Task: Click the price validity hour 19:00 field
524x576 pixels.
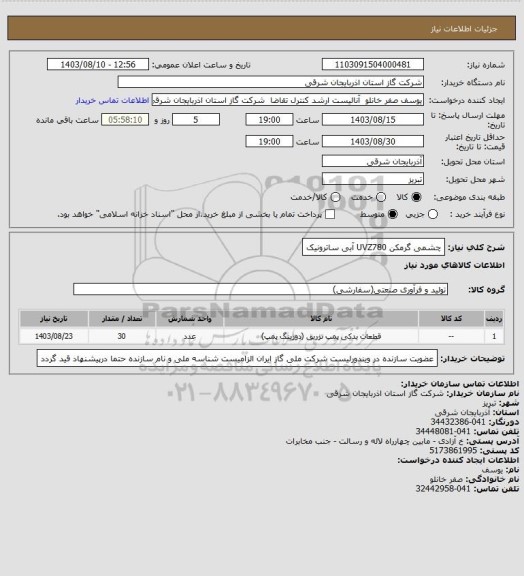Action: pos(269,141)
